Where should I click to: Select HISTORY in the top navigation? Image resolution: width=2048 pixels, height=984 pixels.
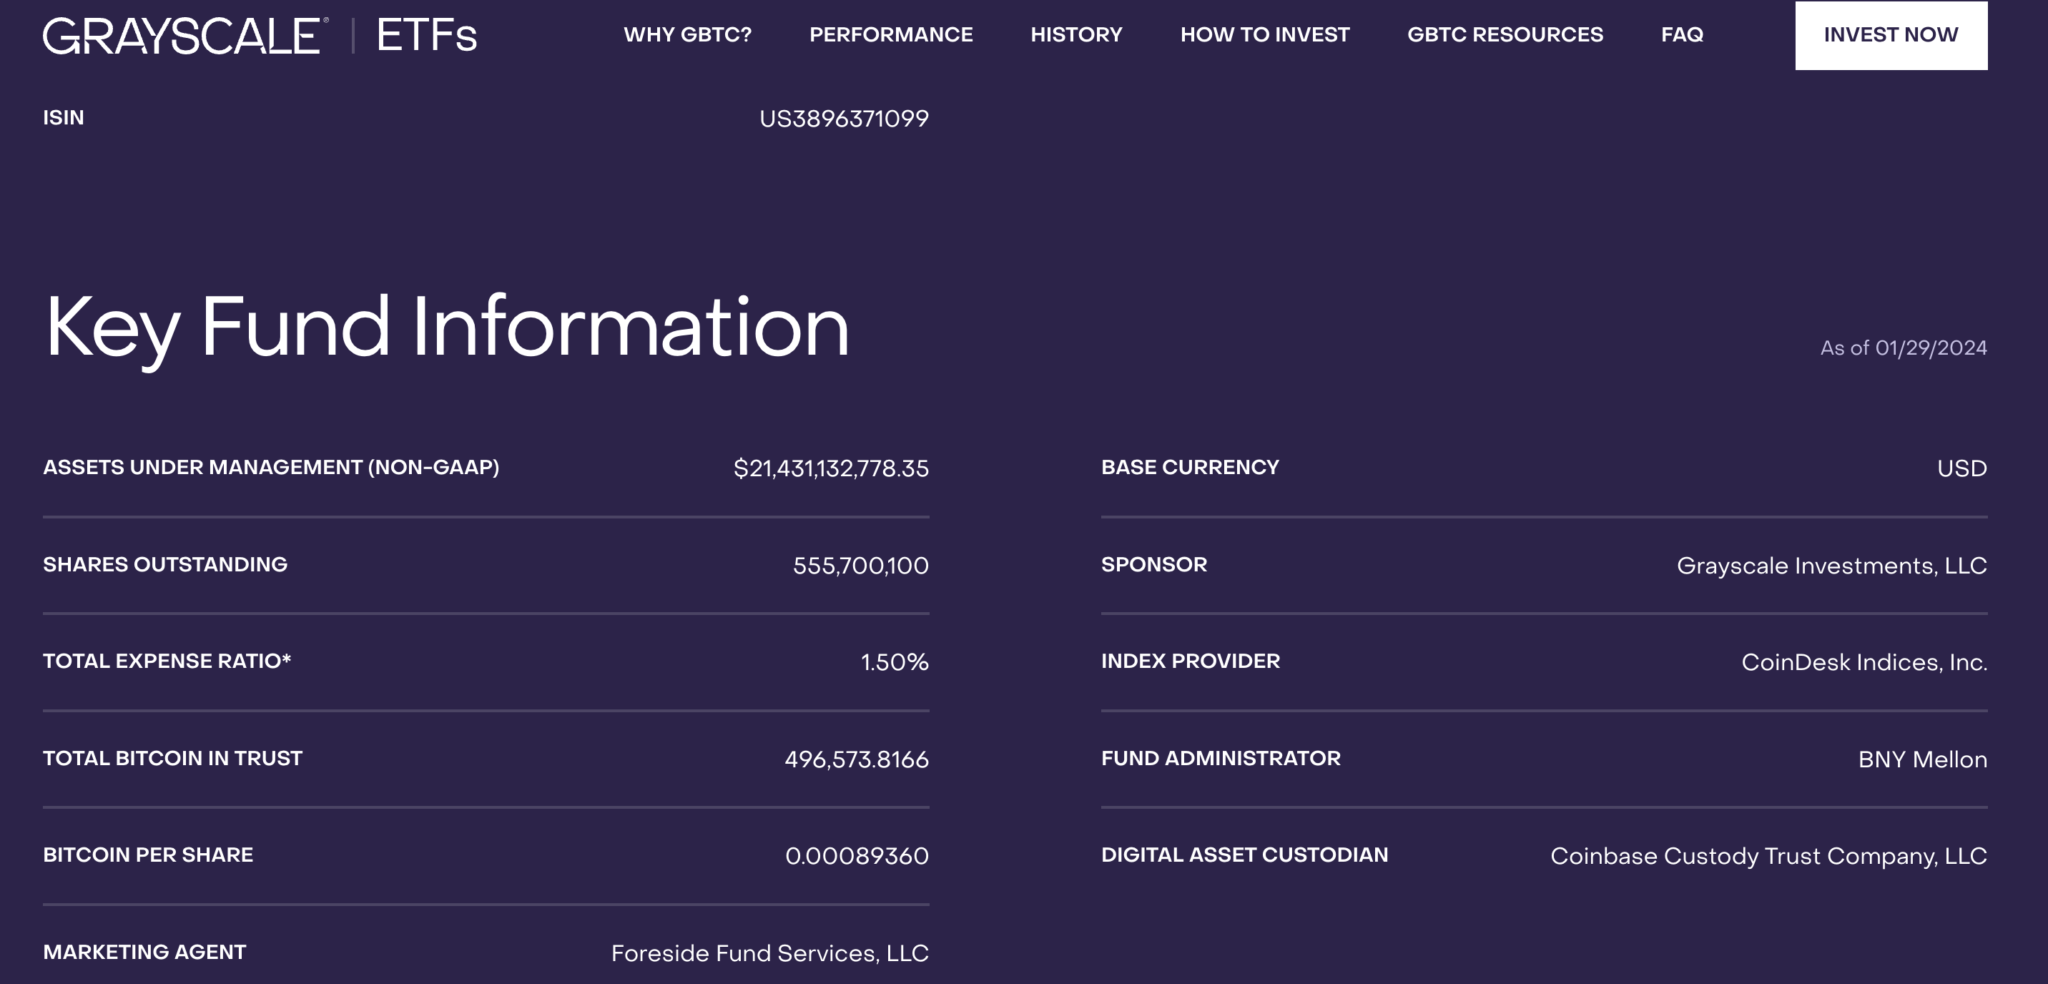tap(1076, 35)
